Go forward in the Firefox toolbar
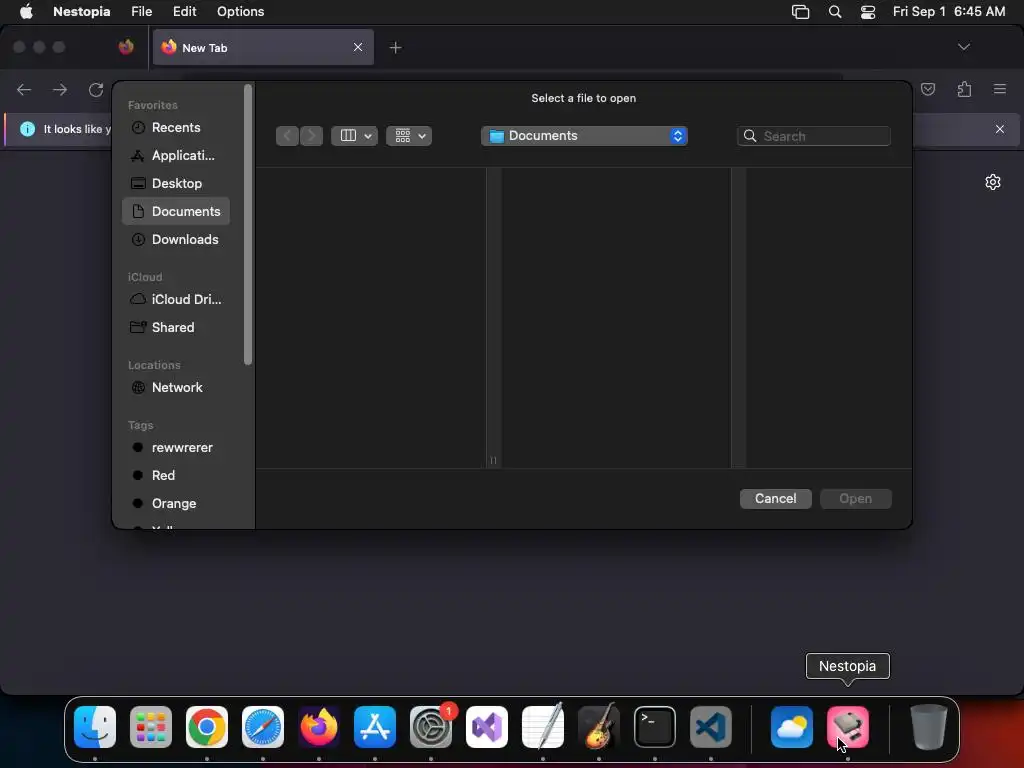The image size is (1024, 768). pyautogui.click(x=60, y=89)
